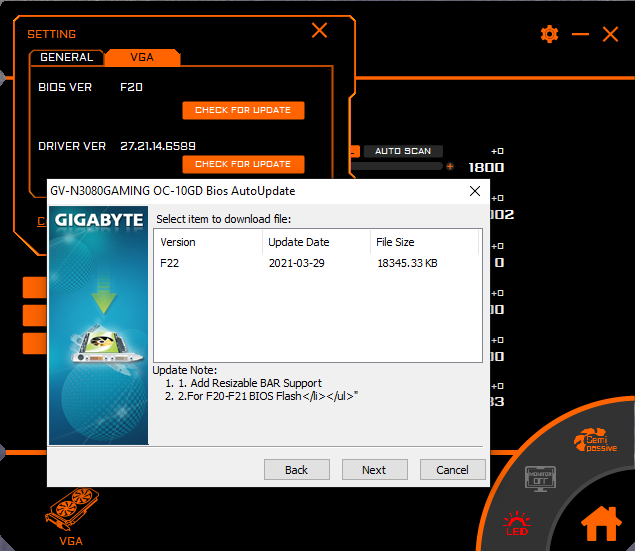Open the LED control icon
This screenshot has width=635, height=551.
point(517,524)
